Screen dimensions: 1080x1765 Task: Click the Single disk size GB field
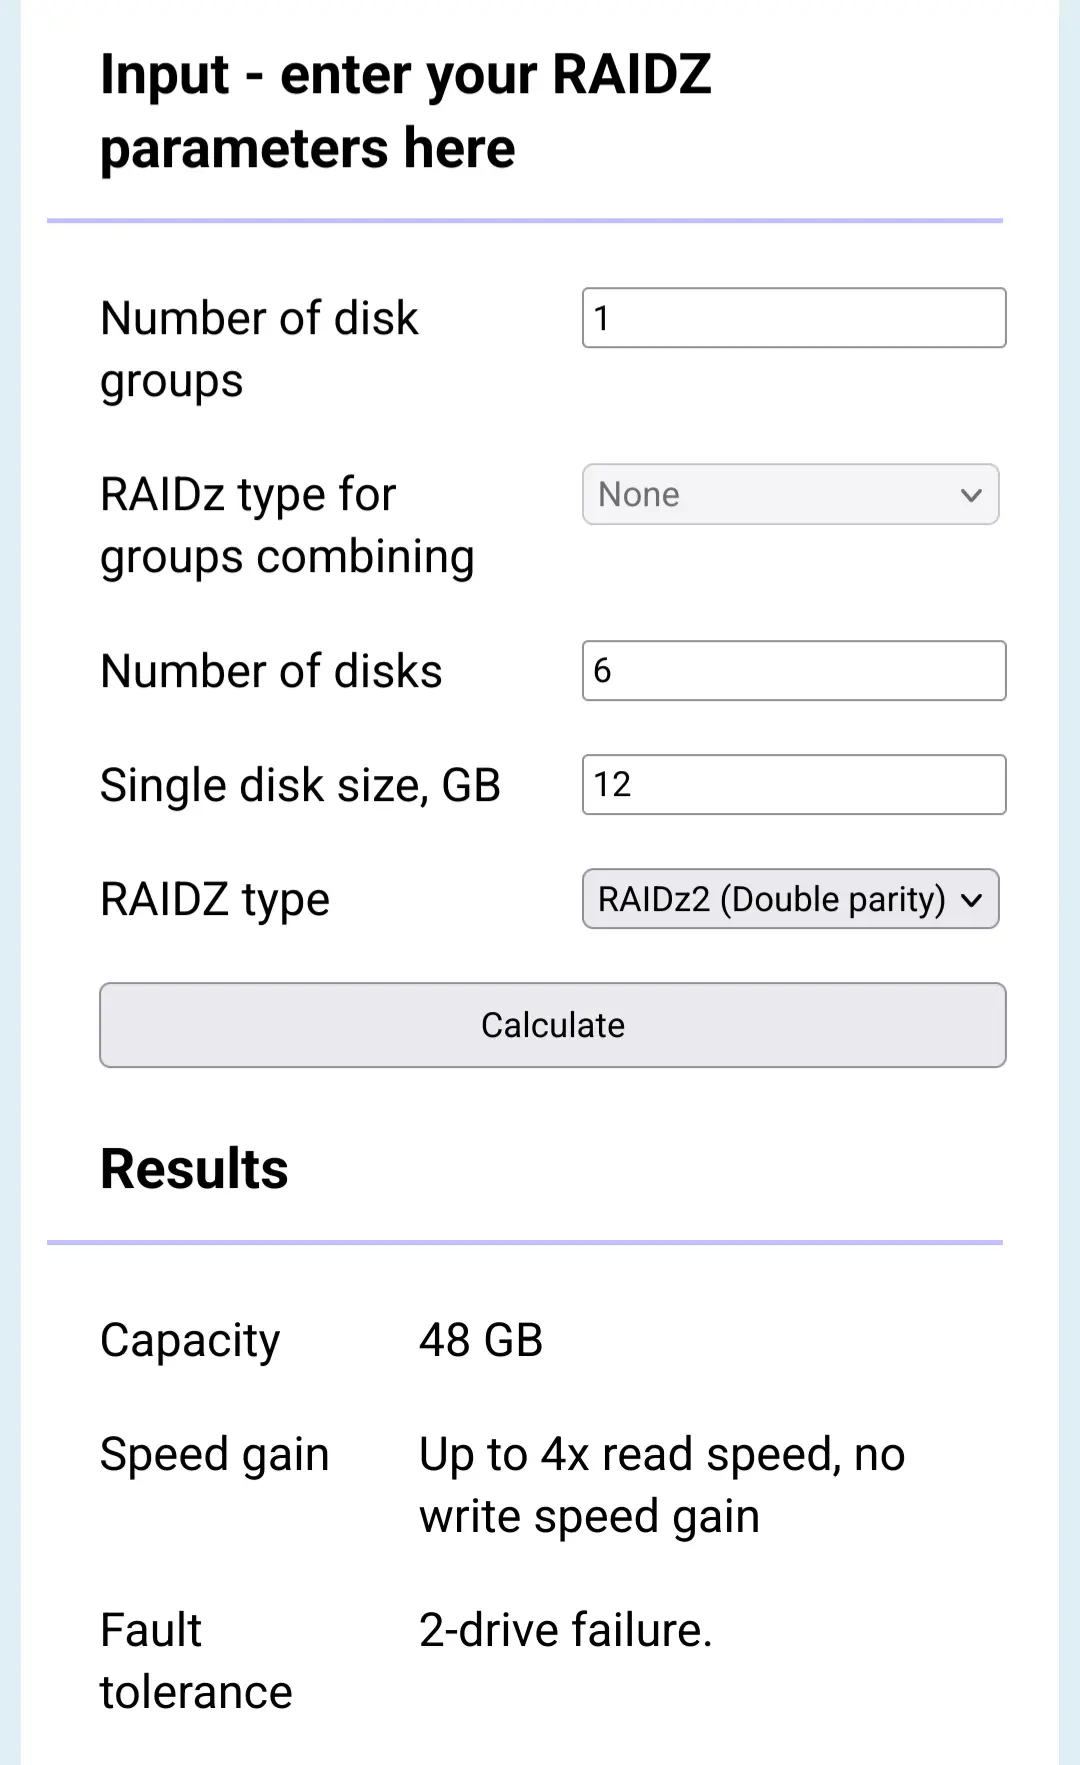793,785
